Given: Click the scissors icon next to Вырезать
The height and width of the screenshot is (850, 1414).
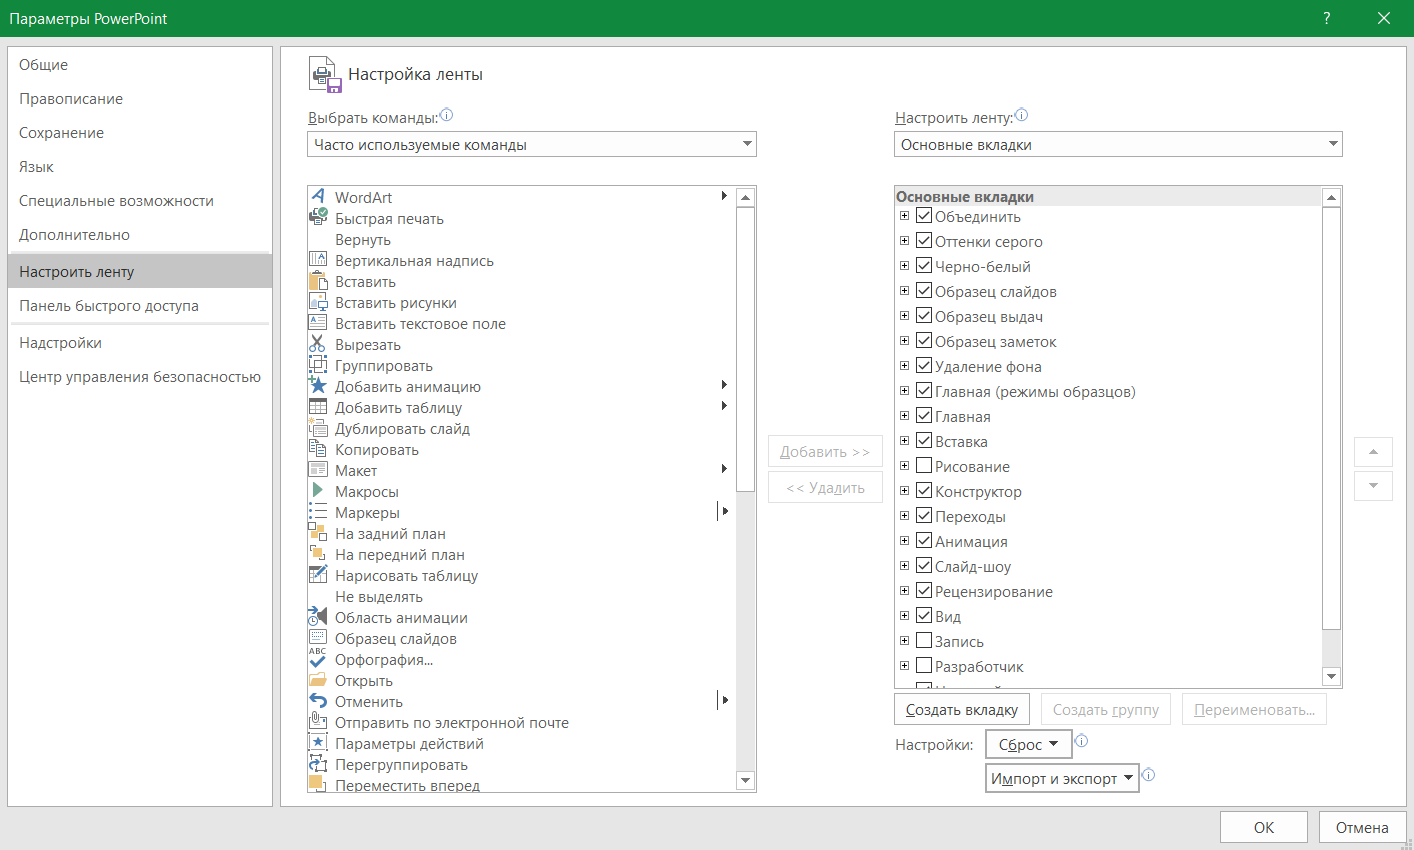Looking at the screenshot, I should click(318, 344).
